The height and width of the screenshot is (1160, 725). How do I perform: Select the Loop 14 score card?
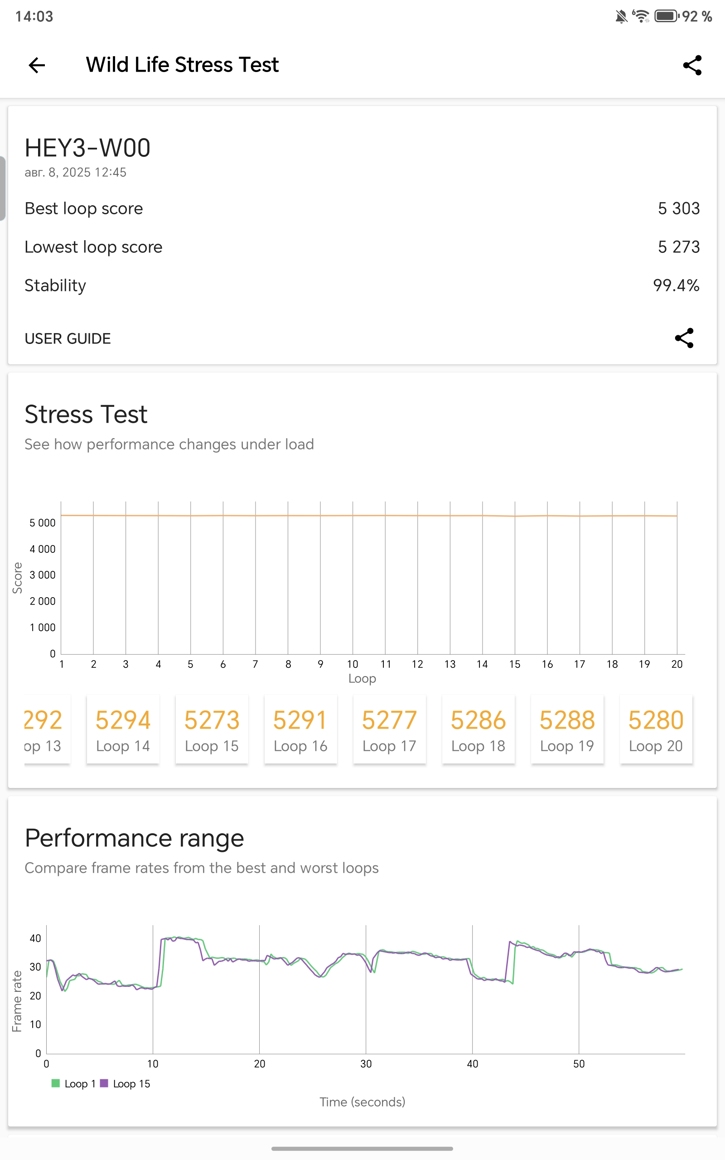coord(123,730)
